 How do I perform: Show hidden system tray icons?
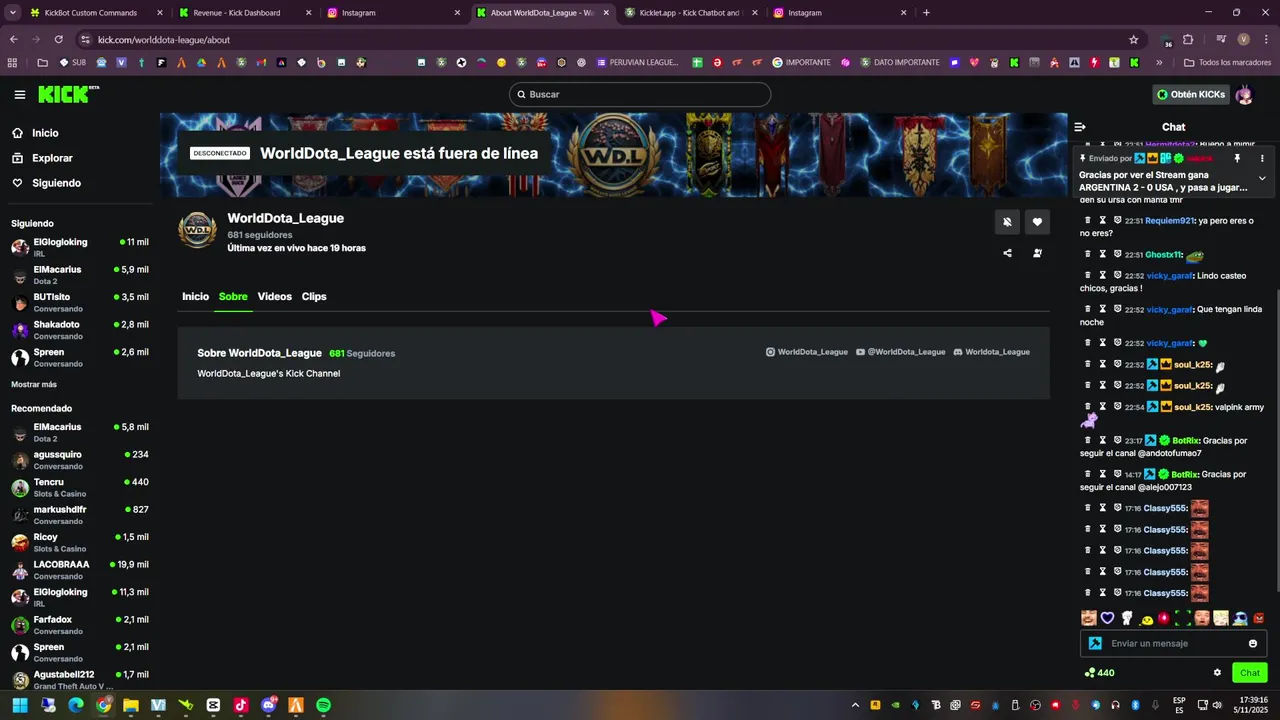(855, 705)
